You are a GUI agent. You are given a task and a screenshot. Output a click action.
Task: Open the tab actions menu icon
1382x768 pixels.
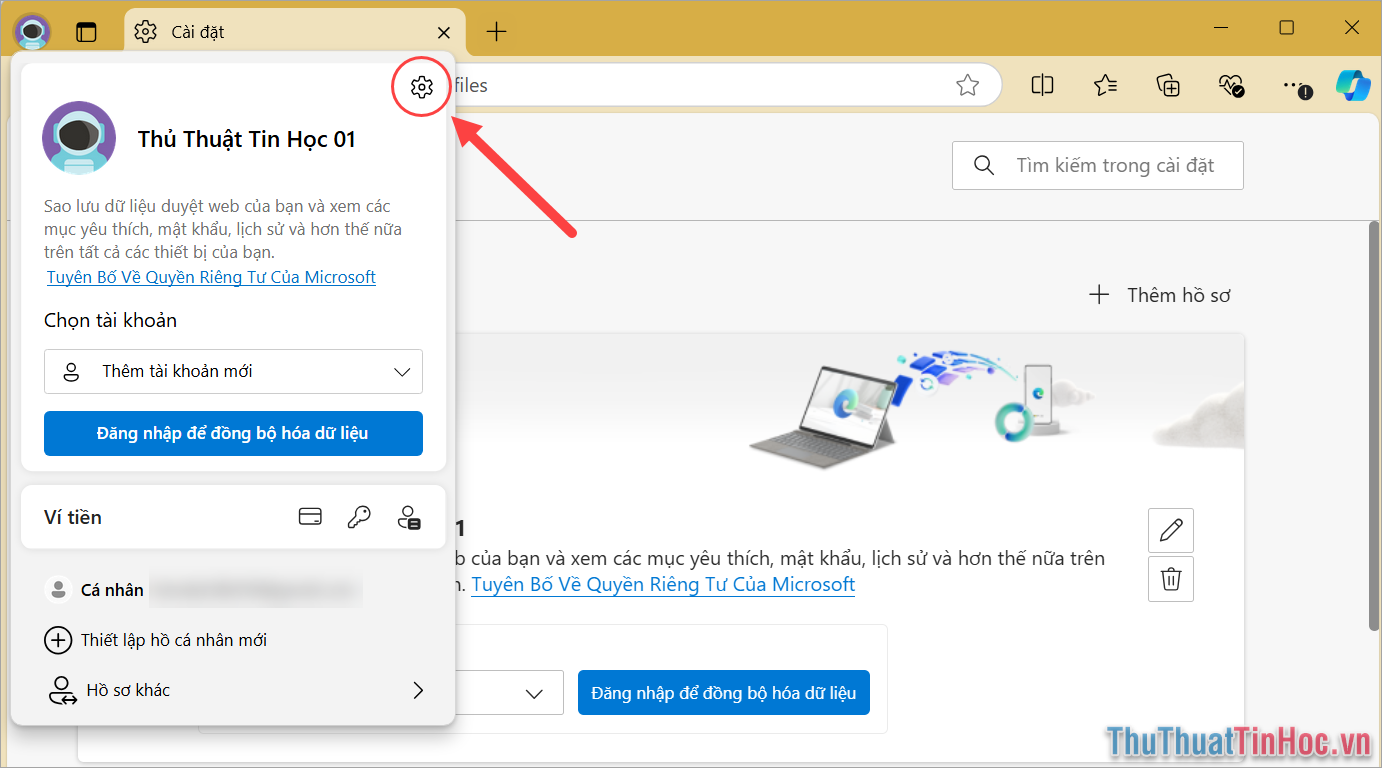(x=87, y=32)
